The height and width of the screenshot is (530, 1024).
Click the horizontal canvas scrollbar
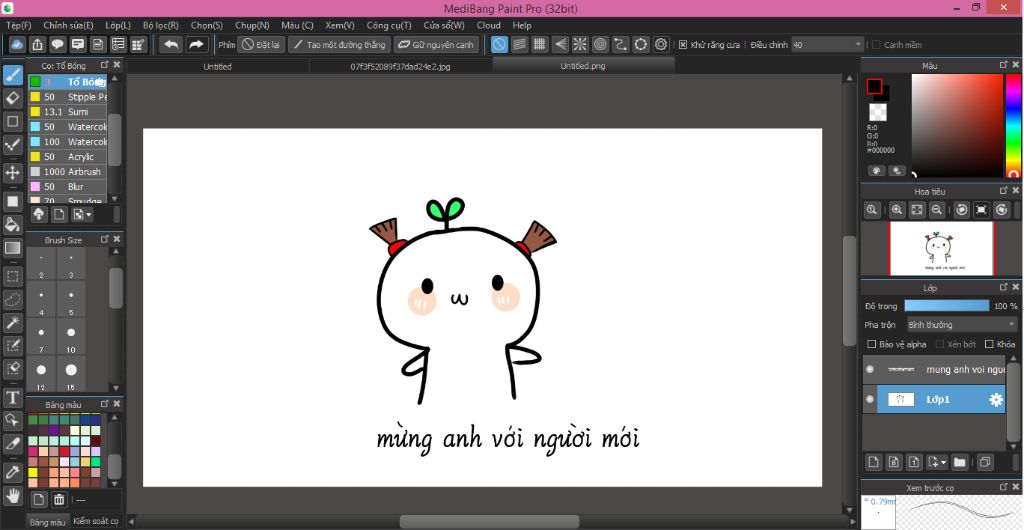489,522
